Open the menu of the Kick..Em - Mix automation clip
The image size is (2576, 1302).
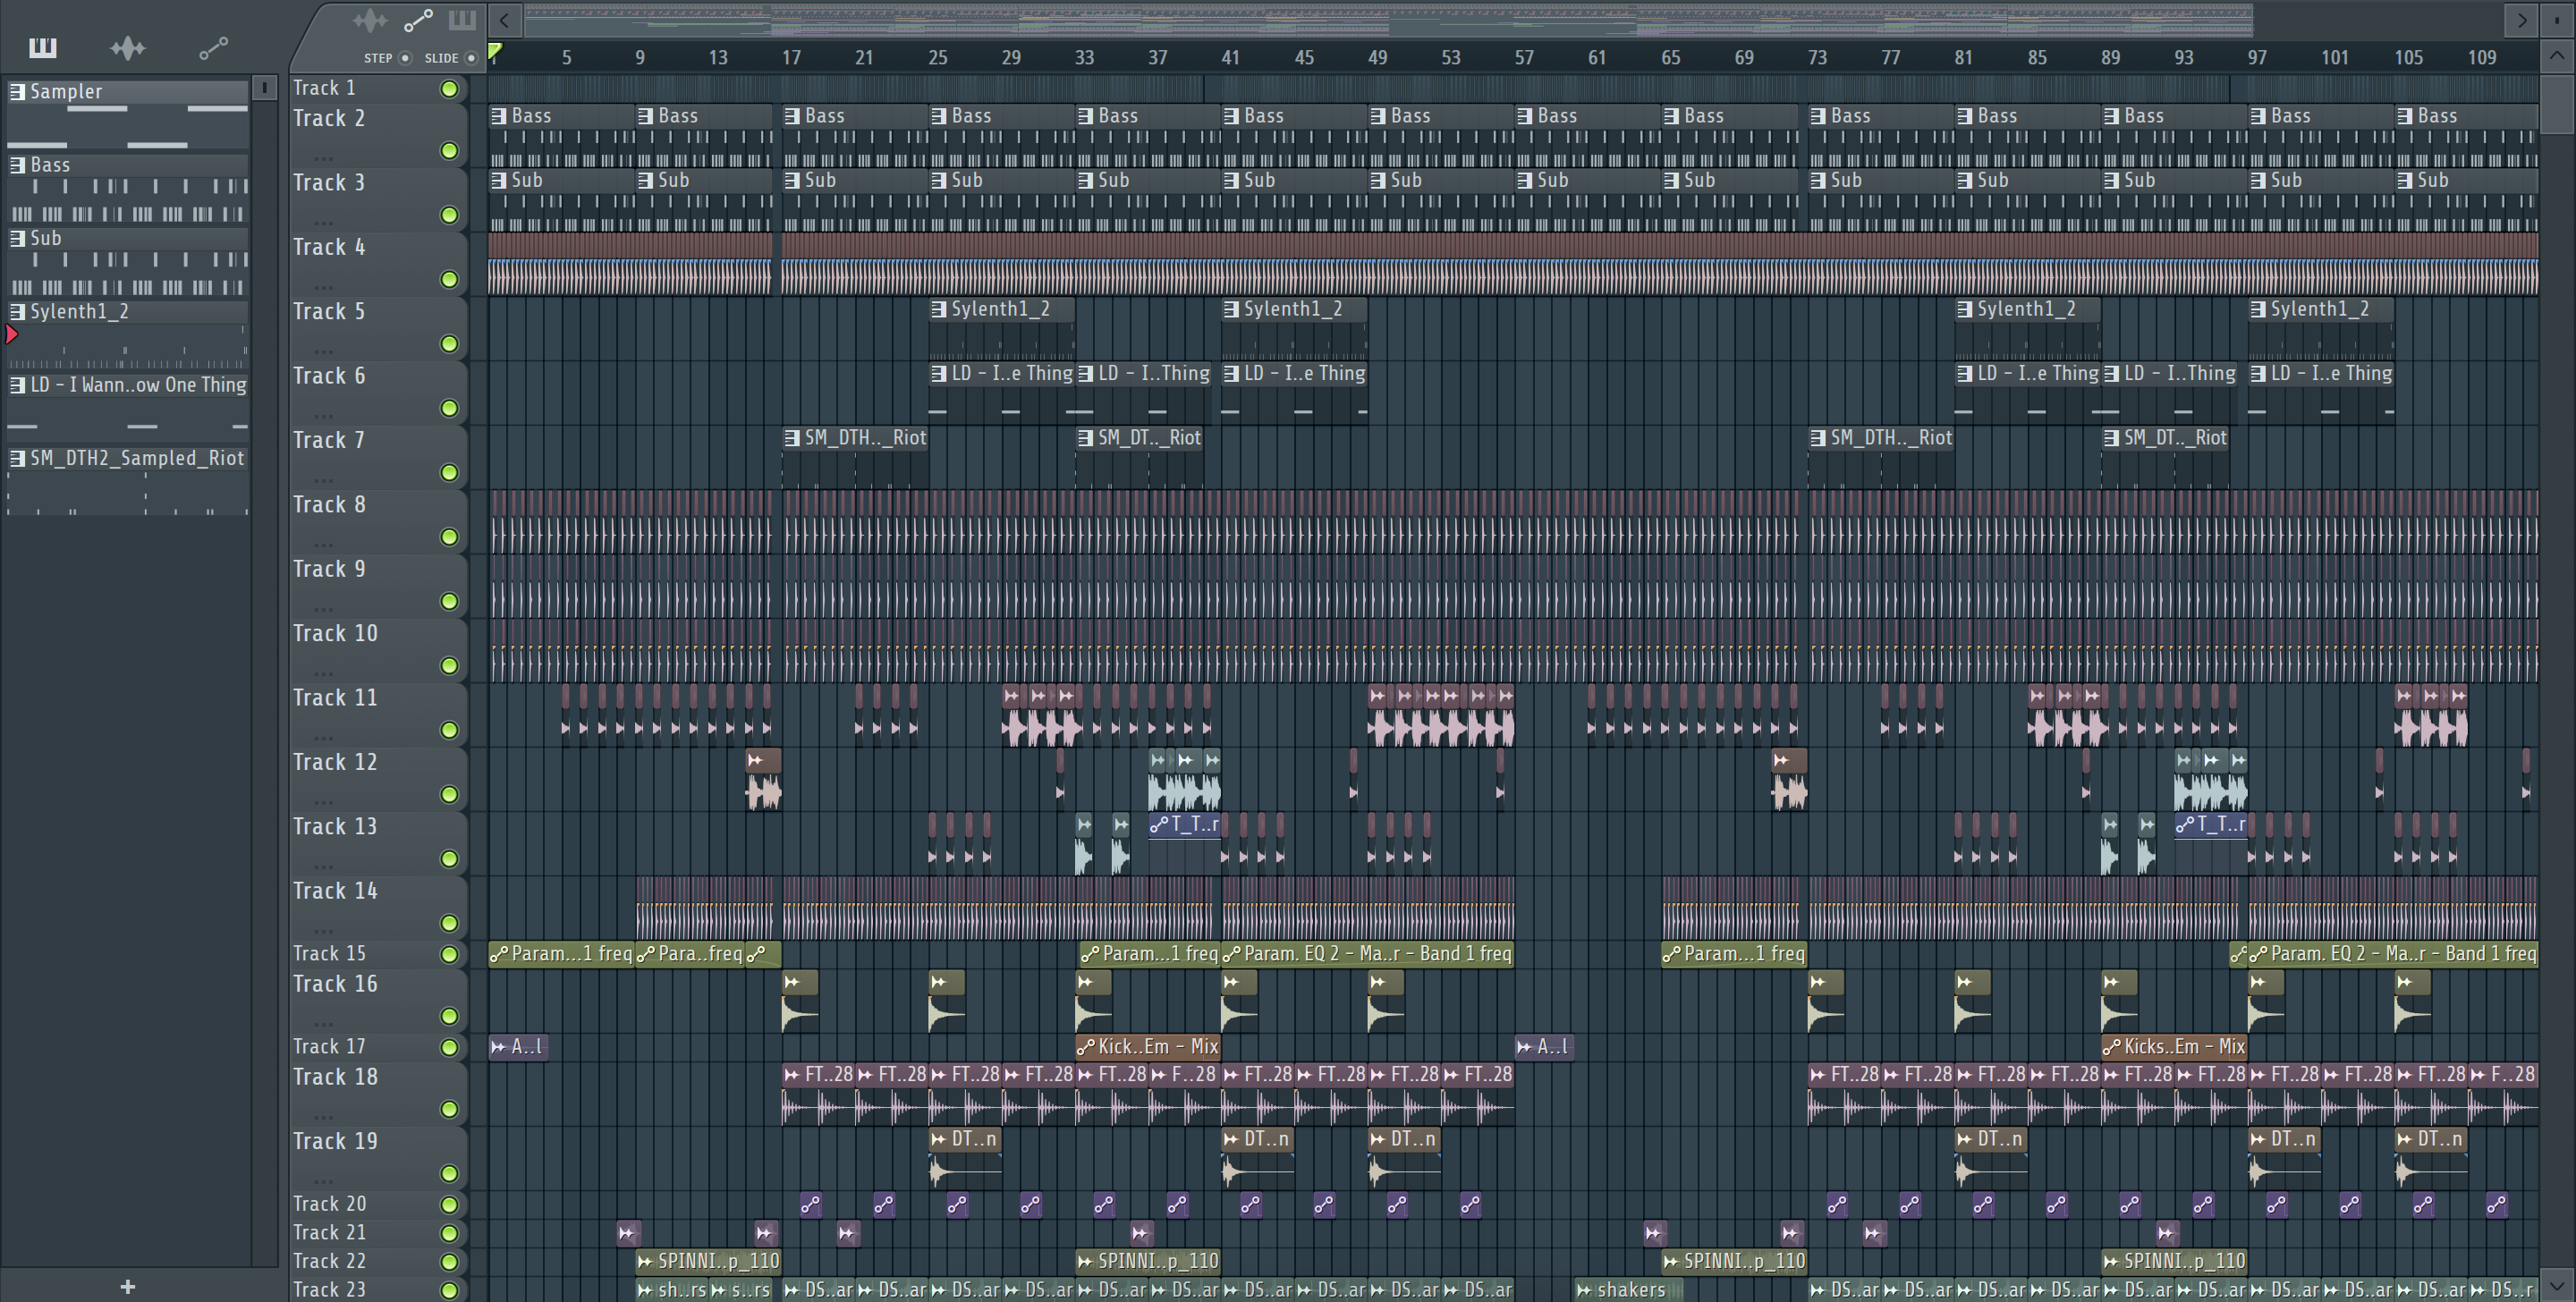(1086, 1047)
